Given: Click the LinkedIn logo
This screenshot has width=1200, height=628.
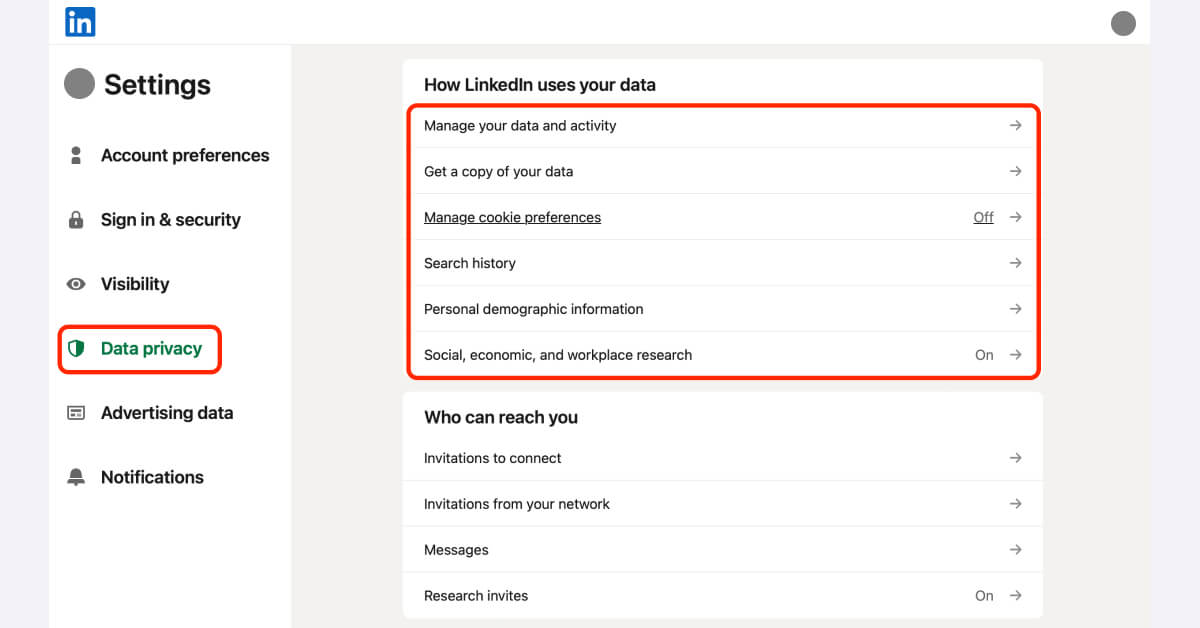Looking at the screenshot, I should (79, 21).
